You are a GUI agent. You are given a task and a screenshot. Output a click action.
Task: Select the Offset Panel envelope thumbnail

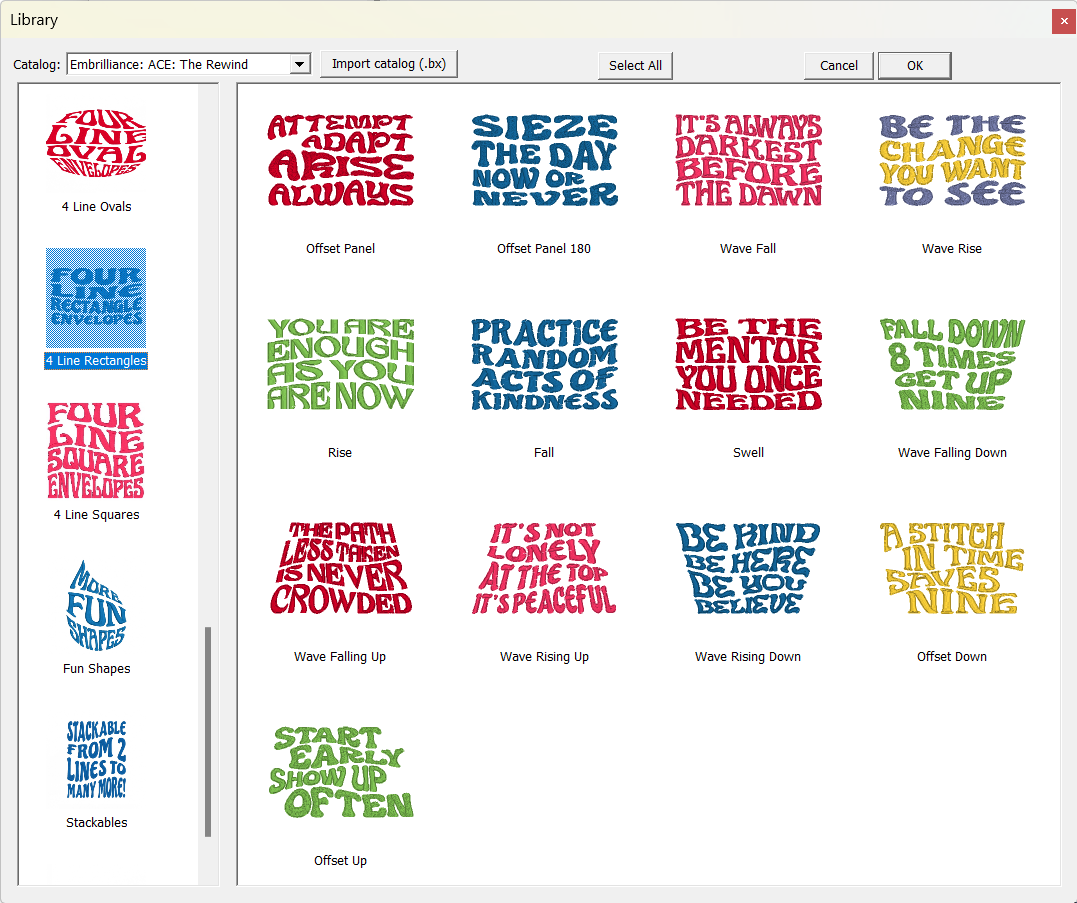[x=340, y=161]
